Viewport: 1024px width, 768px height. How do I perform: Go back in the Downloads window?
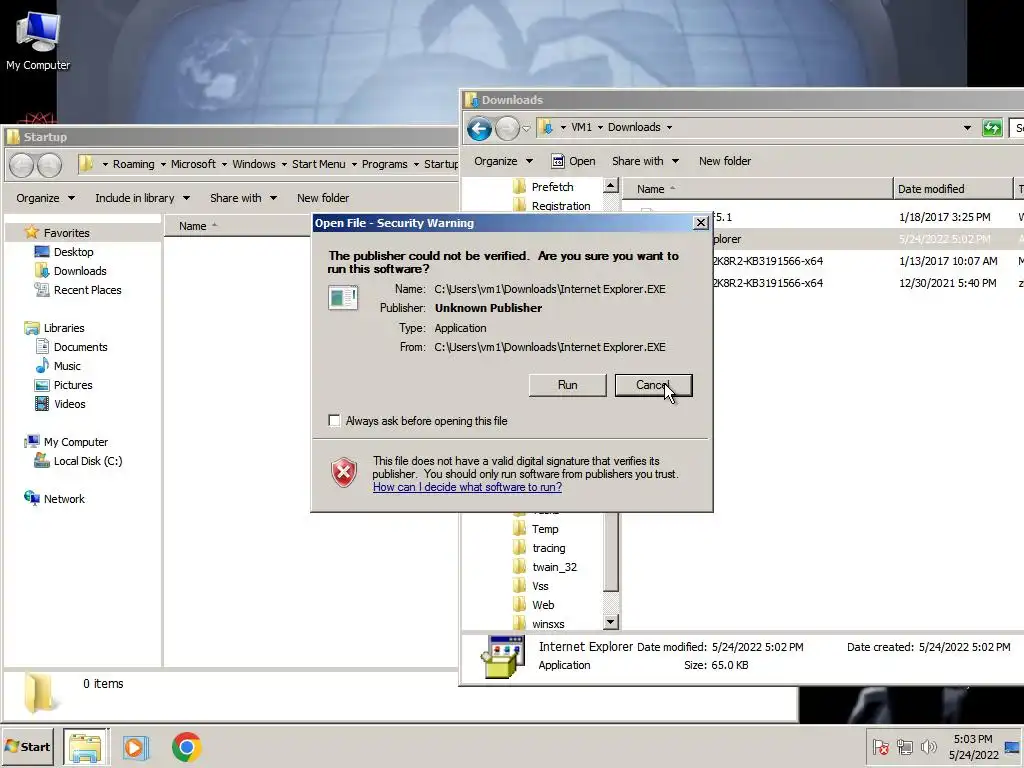pos(479,128)
